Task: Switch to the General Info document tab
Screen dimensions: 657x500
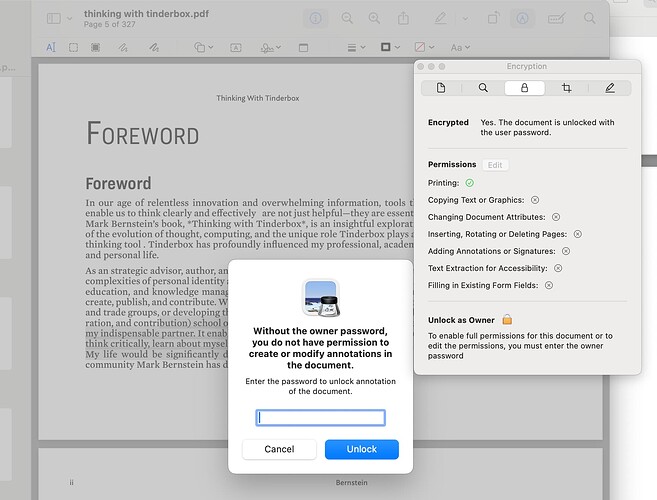Action: pos(441,88)
